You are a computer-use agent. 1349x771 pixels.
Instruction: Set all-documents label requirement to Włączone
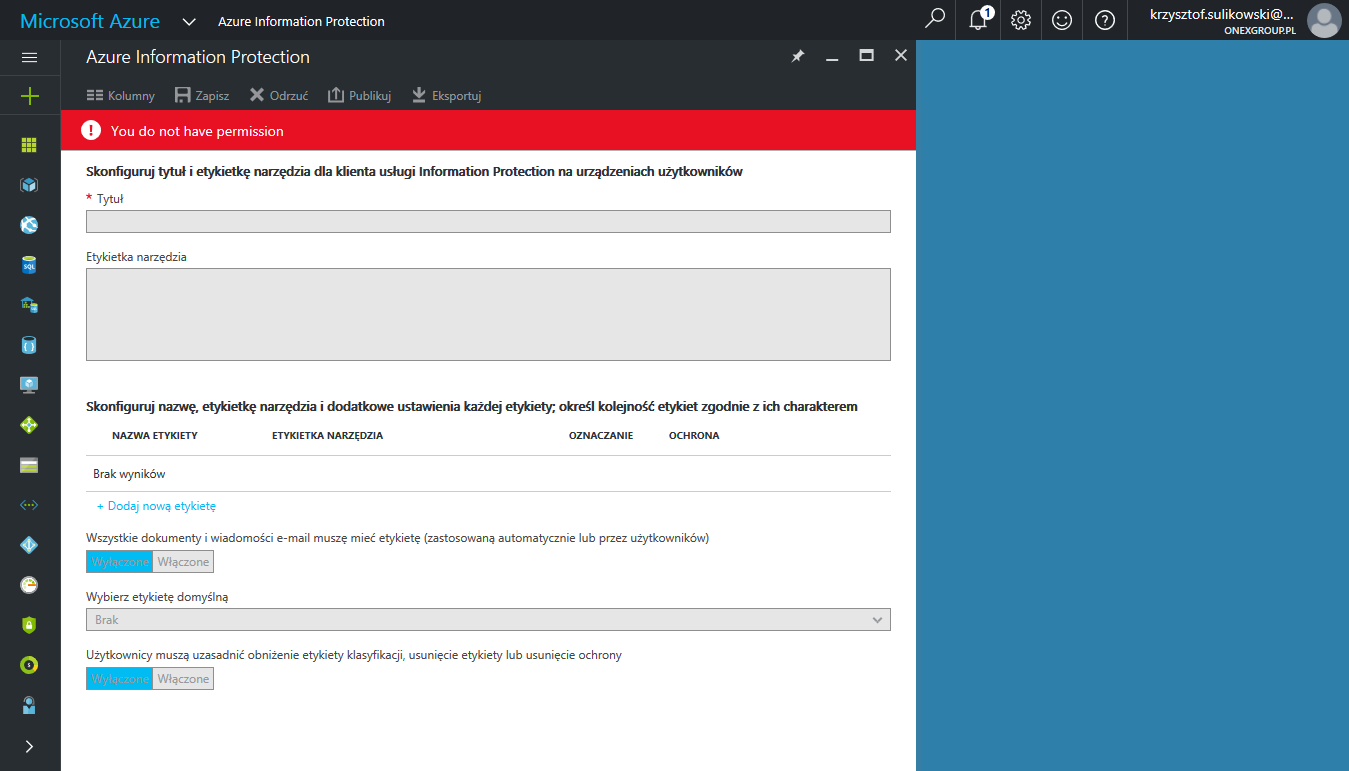point(184,562)
